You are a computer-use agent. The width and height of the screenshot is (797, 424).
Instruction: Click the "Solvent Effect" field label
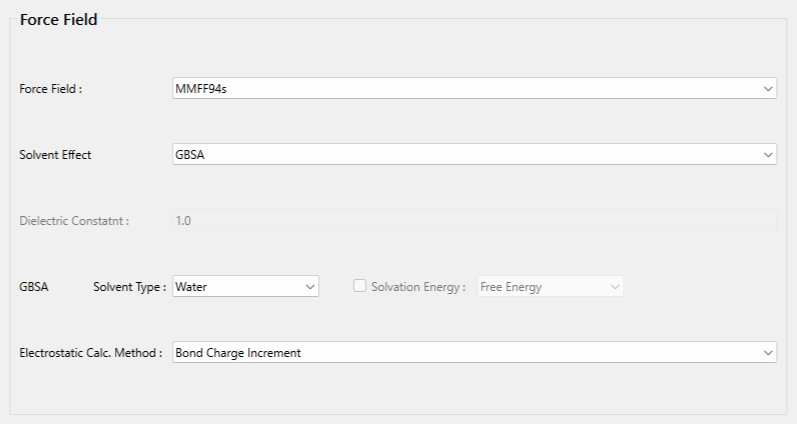(56, 154)
